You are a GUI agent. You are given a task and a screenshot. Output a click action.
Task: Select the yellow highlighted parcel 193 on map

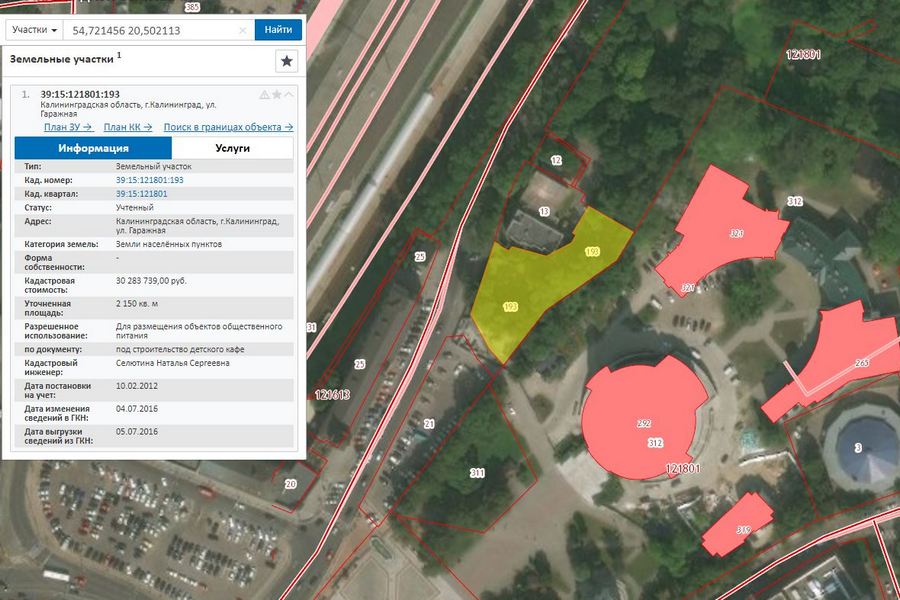pos(540,285)
